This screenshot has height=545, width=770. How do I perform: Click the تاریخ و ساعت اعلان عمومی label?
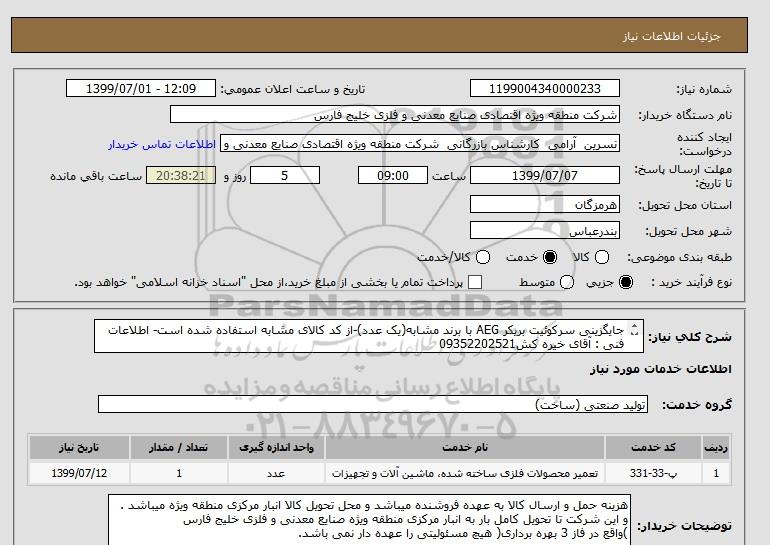tap(293, 89)
